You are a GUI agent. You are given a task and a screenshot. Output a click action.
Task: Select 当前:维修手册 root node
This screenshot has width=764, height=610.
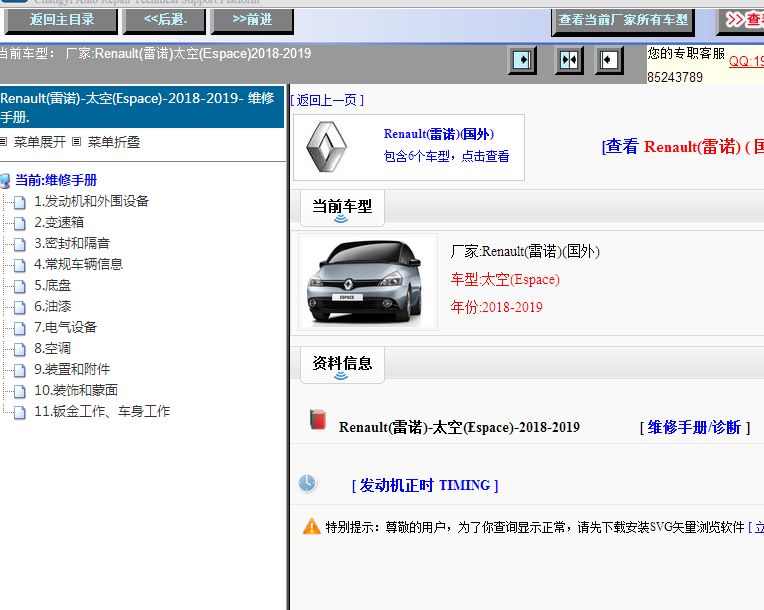pyautogui.click(x=56, y=180)
